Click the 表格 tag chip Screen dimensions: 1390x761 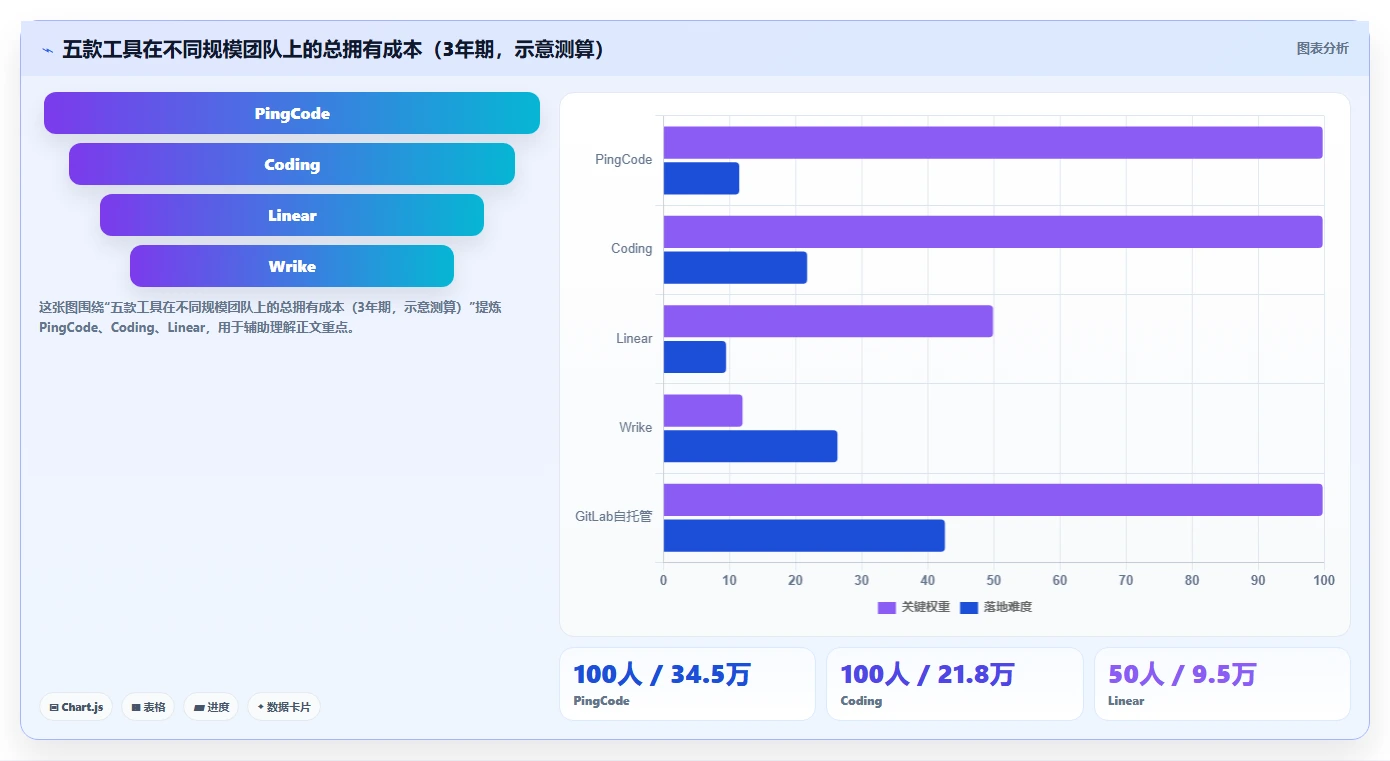(148, 707)
